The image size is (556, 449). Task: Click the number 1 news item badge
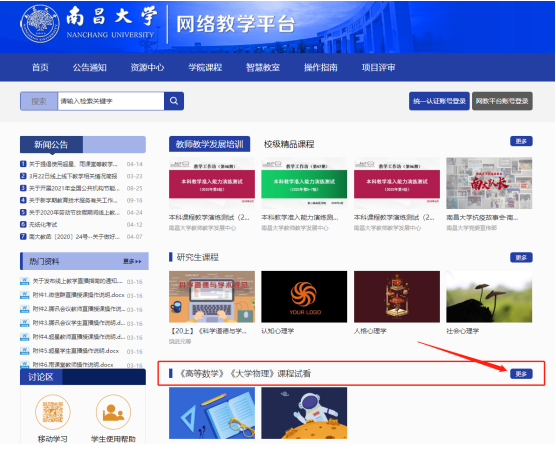pos(23,164)
